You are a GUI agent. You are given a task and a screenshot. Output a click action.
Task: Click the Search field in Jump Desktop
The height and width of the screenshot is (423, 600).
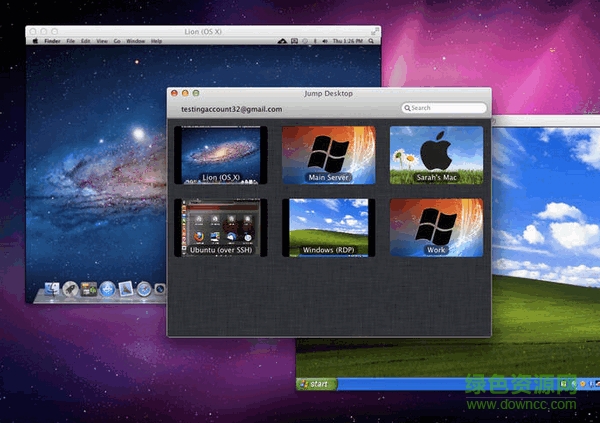(x=447, y=108)
